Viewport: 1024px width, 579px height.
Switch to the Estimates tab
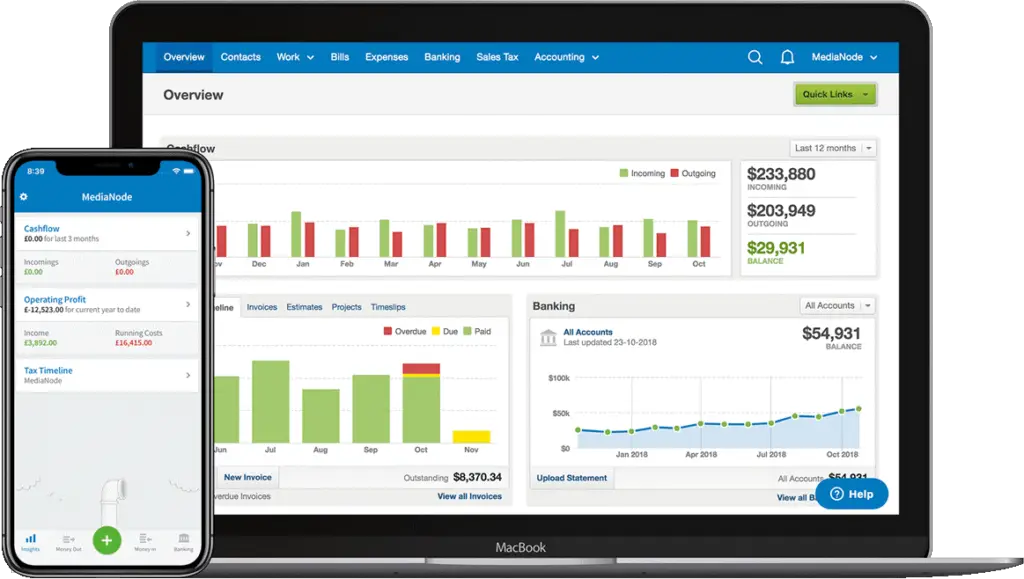pos(304,307)
